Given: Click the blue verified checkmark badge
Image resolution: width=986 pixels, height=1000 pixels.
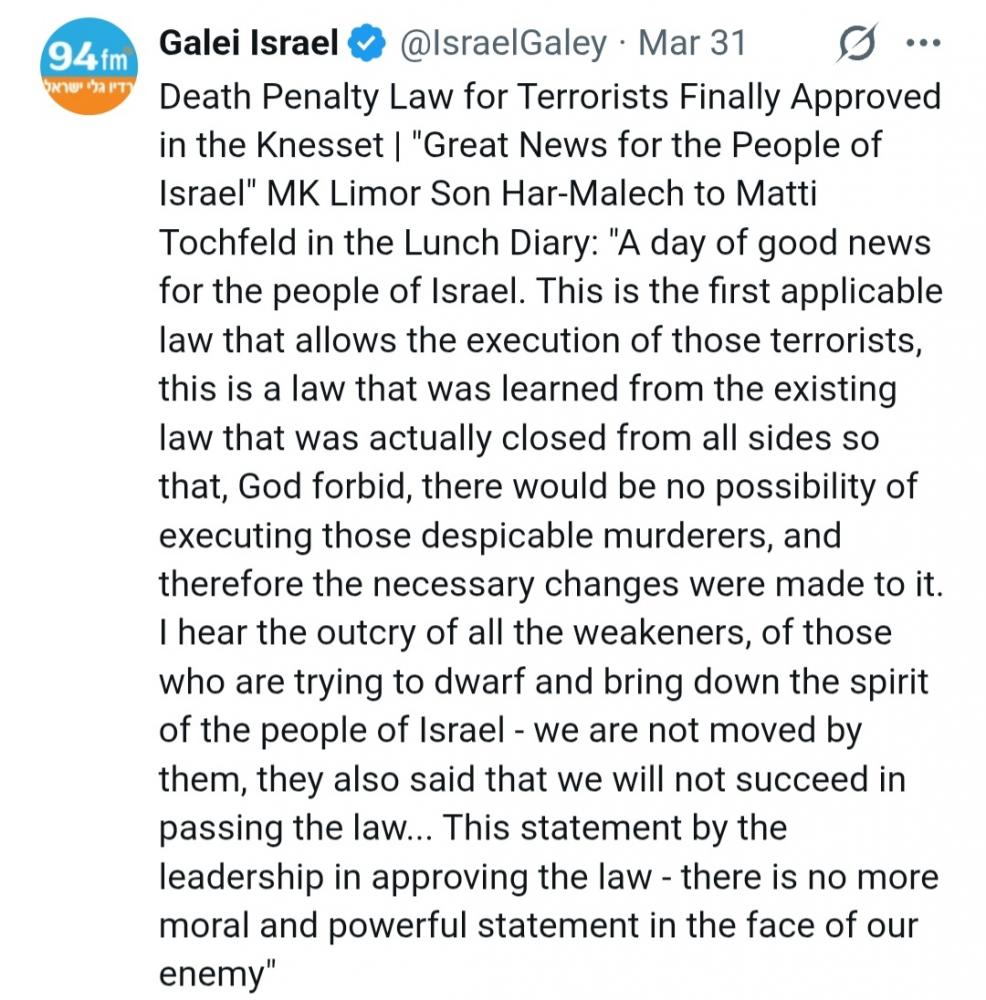Looking at the screenshot, I should tap(366, 44).
